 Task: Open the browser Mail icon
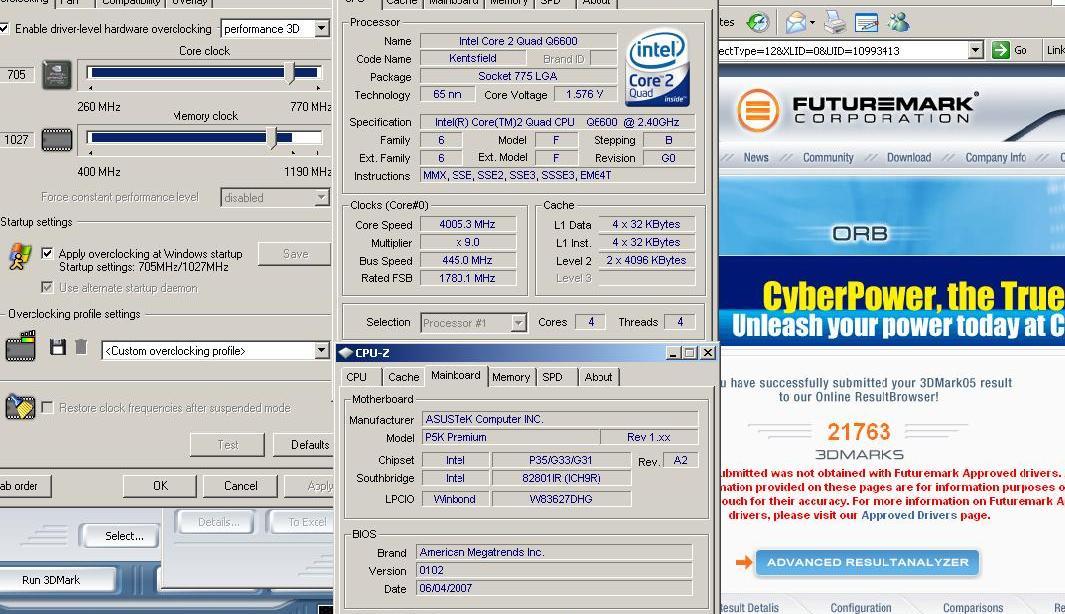795,22
